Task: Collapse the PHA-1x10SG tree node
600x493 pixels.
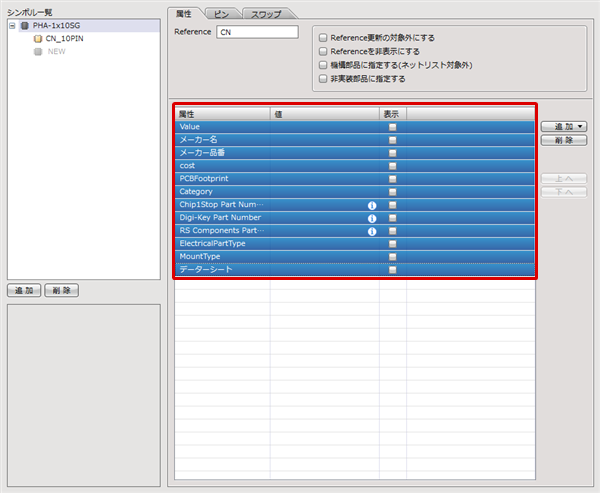Action: pyautogui.click(x=12, y=26)
